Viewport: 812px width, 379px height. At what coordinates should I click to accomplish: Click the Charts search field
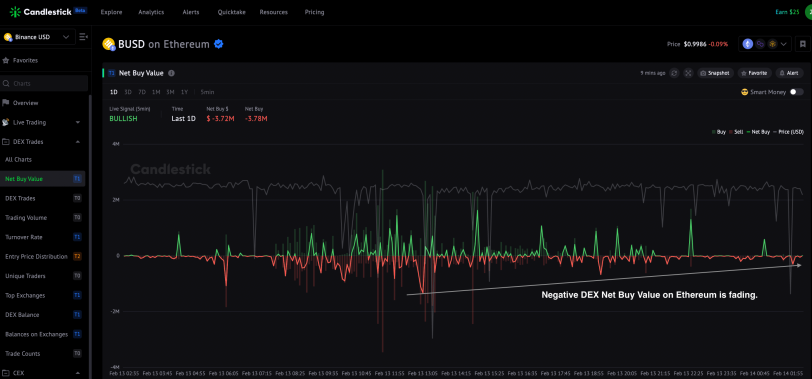[x=44, y=83]
